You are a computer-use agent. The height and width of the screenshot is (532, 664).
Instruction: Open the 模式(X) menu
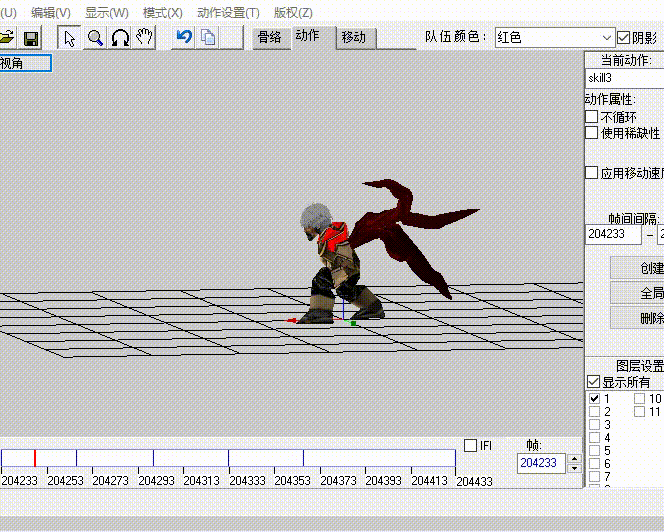[x=163, y=13]
